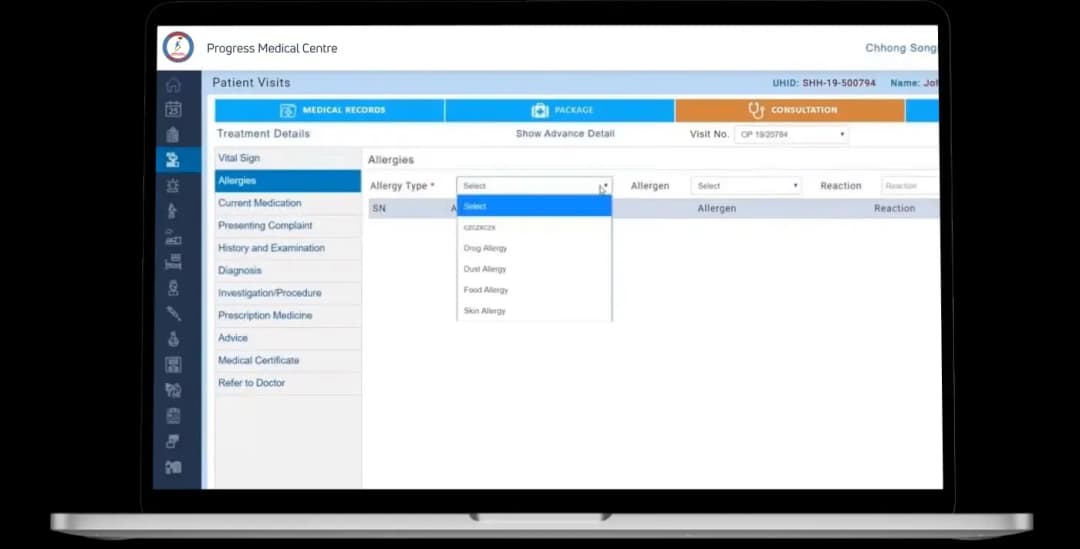This screenshot has height=549, width=1080.
Task: Click the home icon in sidebar
Action: coord(173,85)
